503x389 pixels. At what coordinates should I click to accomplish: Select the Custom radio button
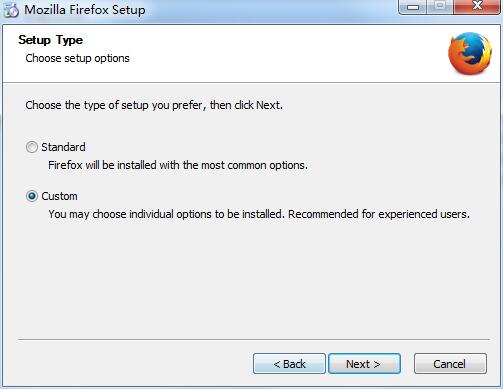(32, 196)
